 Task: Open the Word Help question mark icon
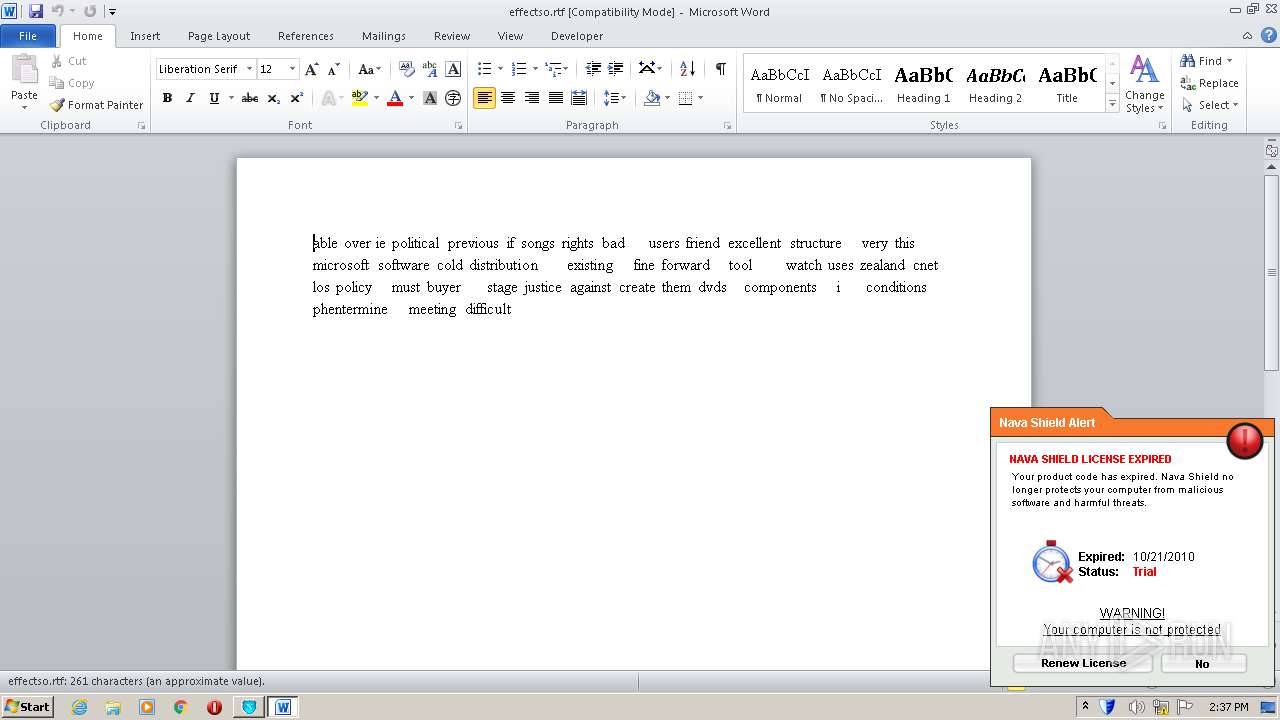pyautogui.click(x=1269, y=36)
